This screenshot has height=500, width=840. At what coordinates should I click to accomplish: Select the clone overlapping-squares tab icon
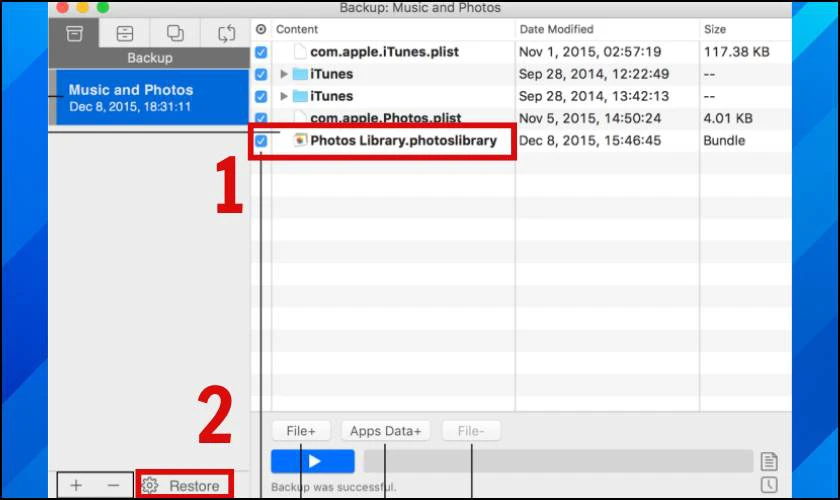coord(175,33)
